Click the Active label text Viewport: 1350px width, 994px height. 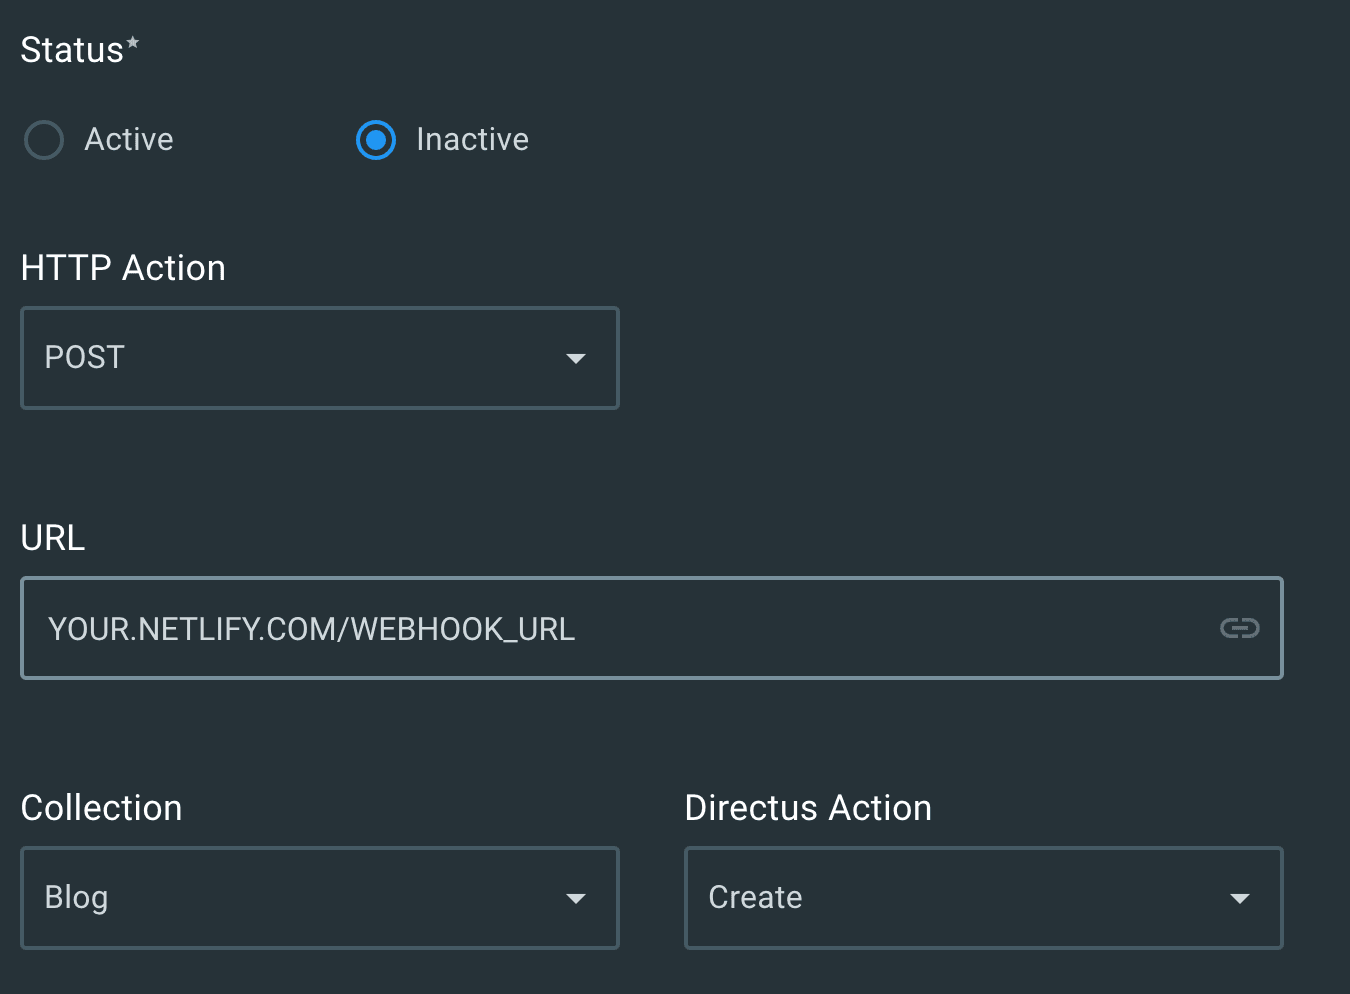129,139
